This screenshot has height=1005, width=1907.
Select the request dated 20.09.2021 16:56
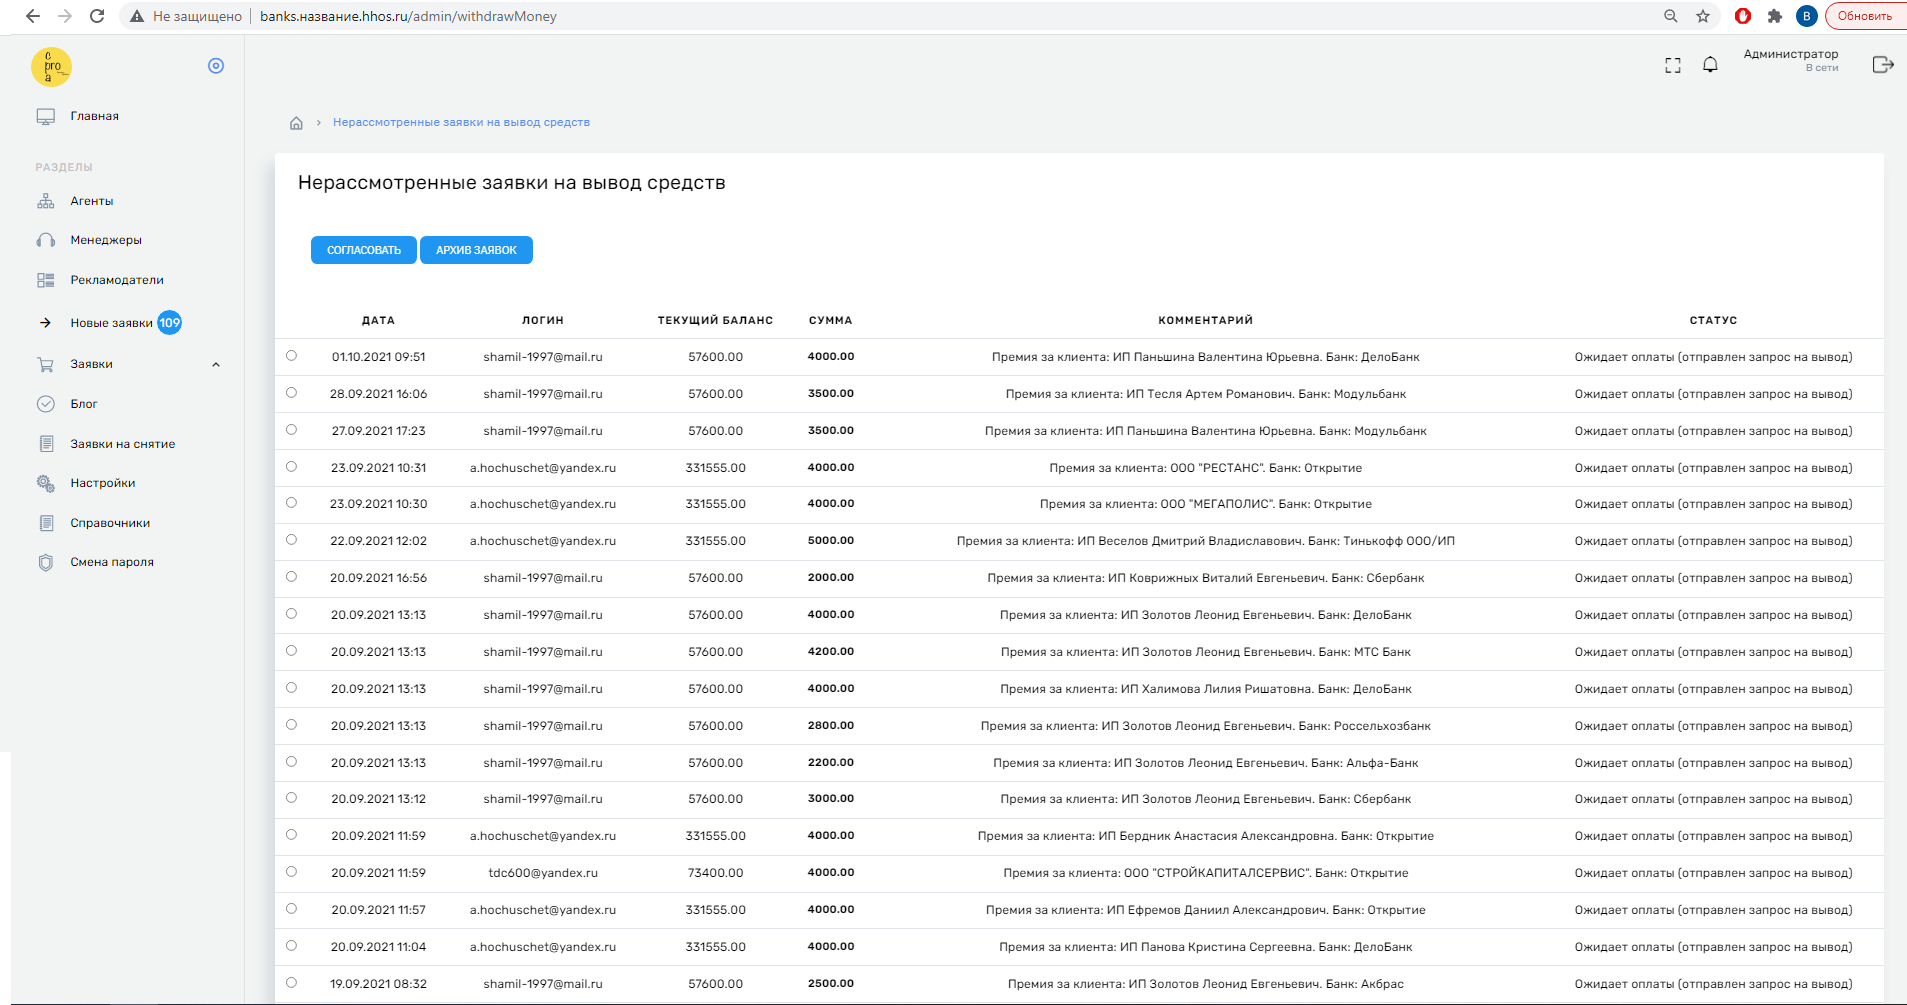291,577
